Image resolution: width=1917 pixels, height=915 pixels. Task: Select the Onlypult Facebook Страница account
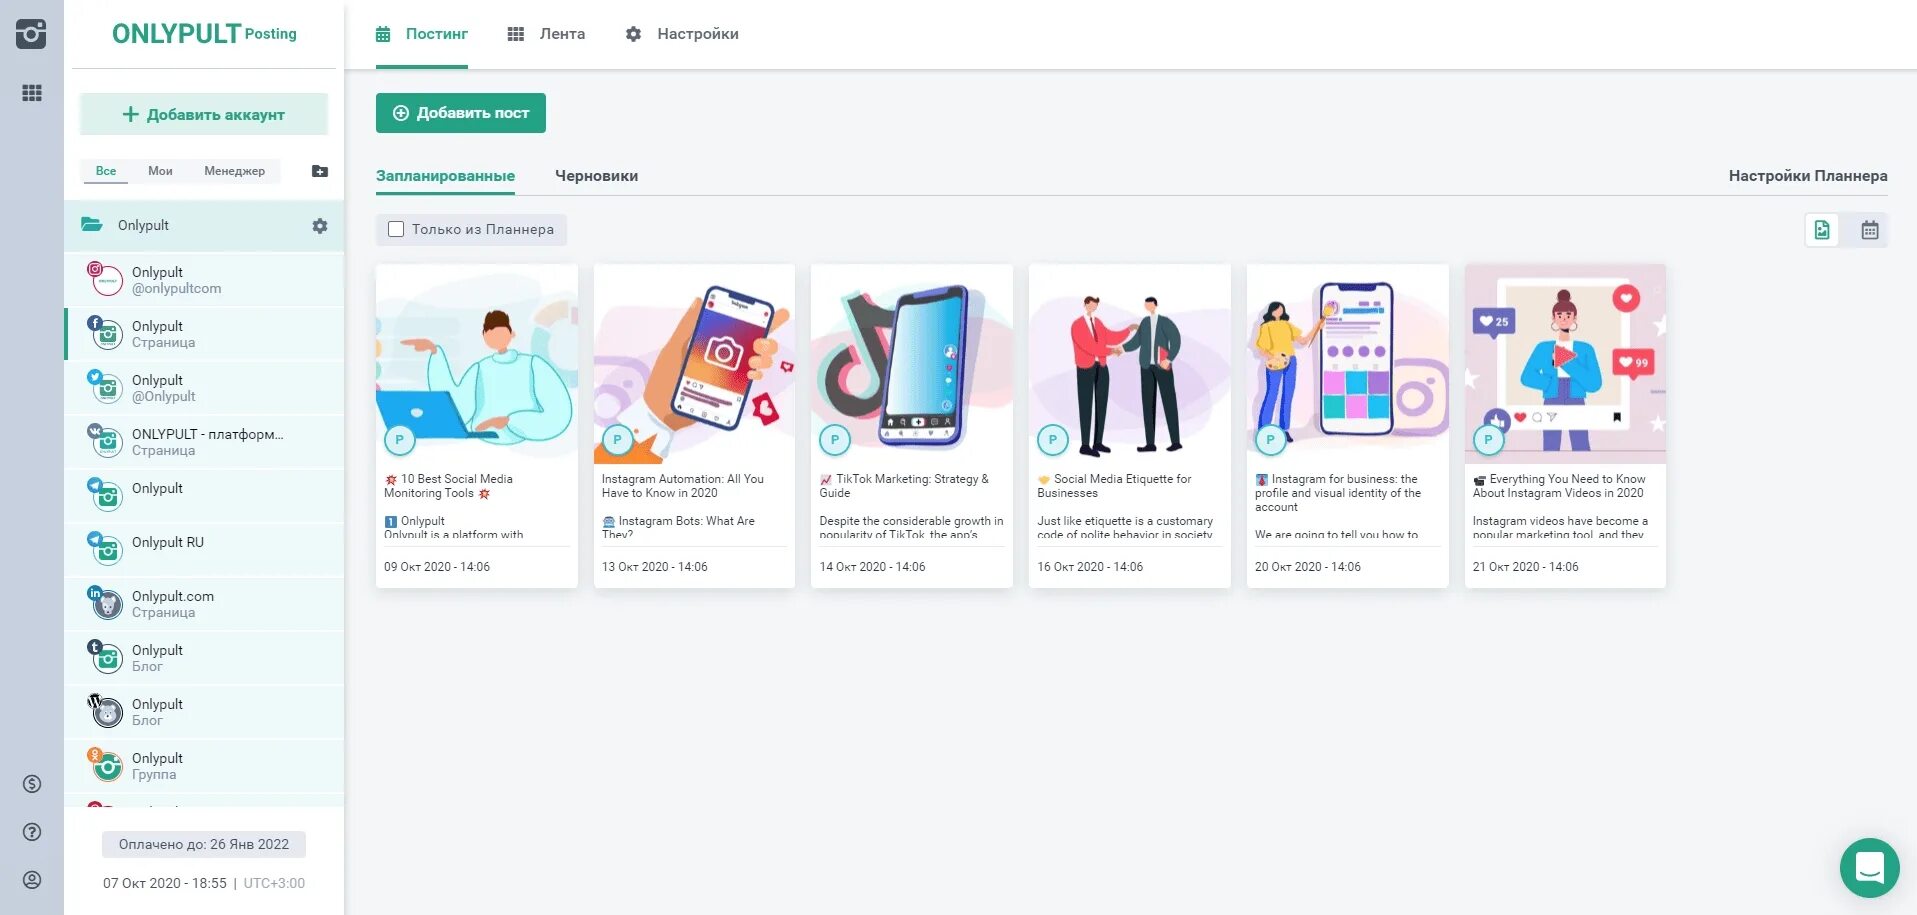205,334
